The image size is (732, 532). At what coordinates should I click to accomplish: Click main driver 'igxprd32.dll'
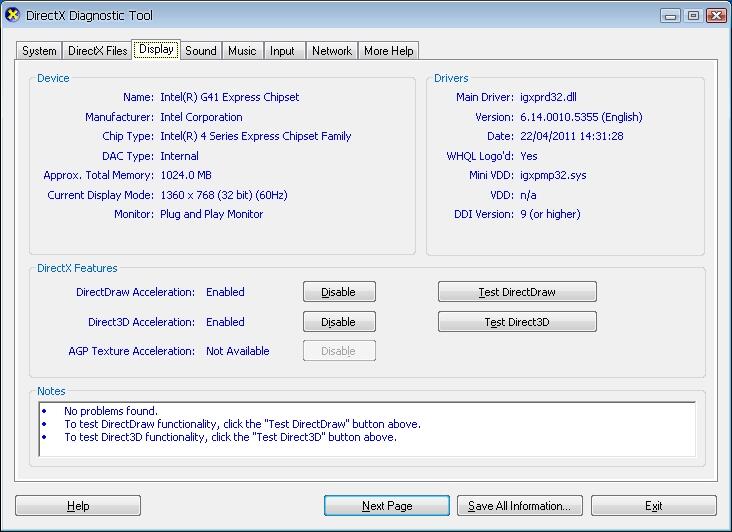[x=548, y=97]
